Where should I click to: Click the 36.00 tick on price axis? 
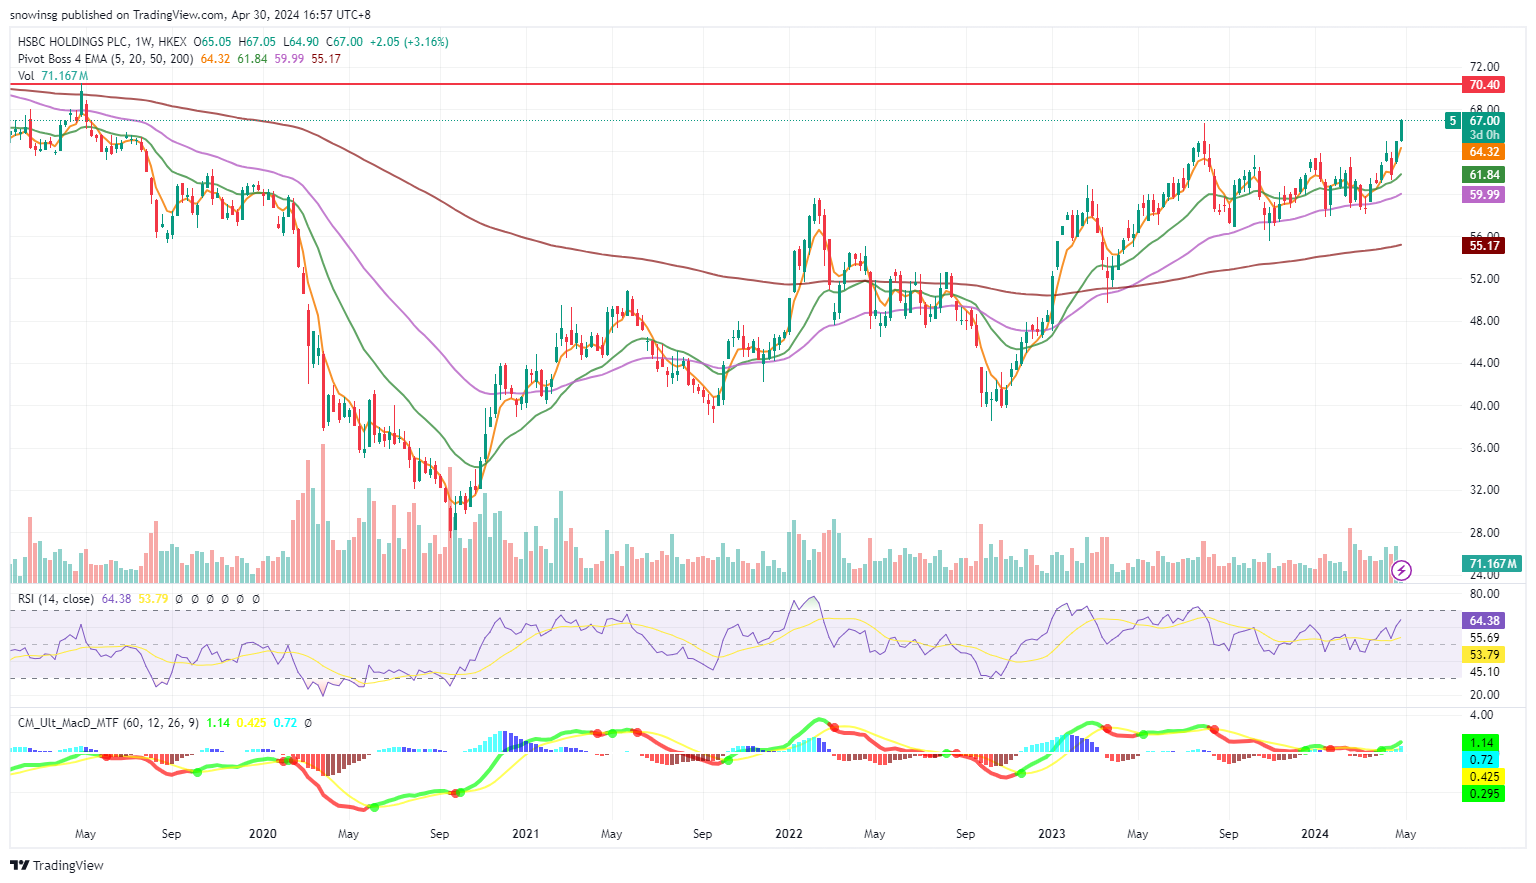point(1484,448)
